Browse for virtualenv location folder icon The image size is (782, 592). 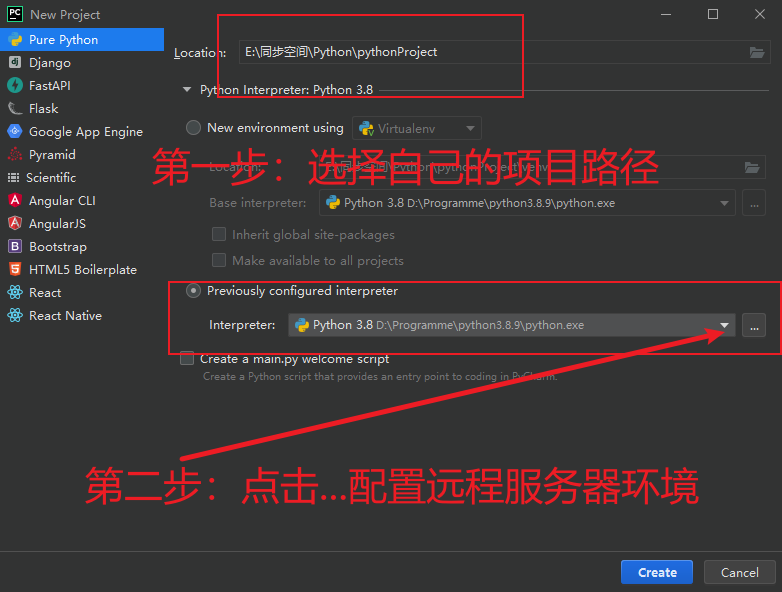752,168
